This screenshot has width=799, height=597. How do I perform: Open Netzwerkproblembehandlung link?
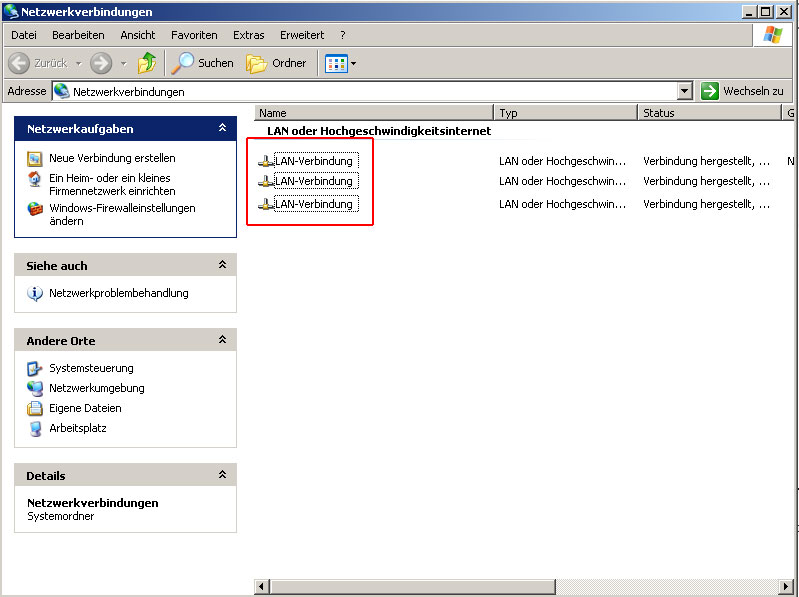pos(119,293)
